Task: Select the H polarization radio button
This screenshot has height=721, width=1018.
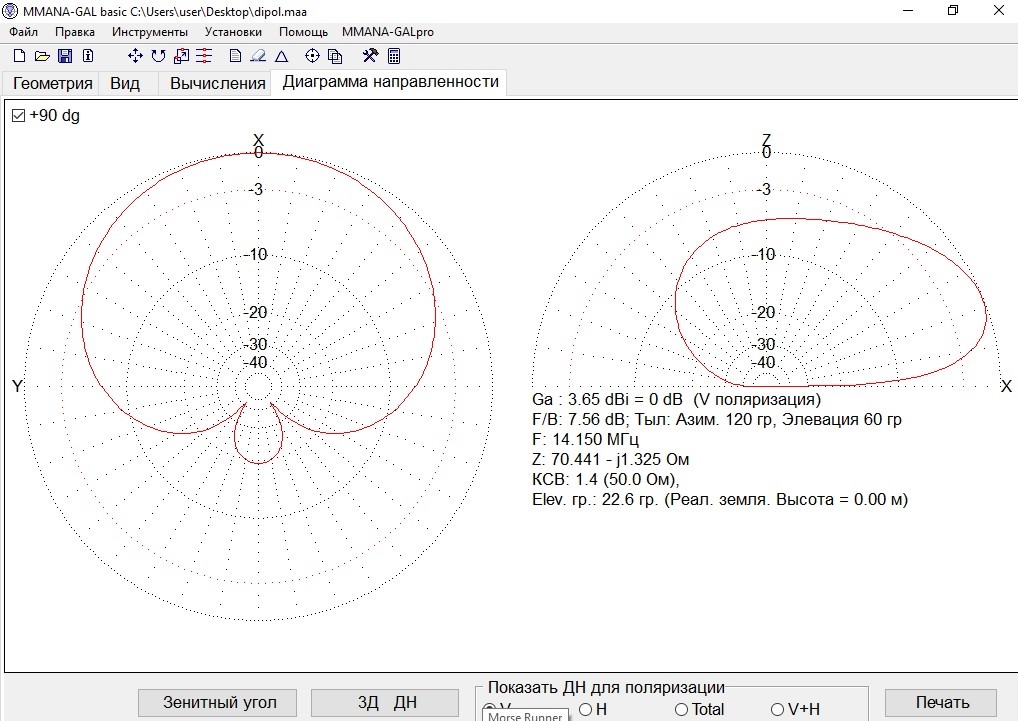Action: point(585,709)
